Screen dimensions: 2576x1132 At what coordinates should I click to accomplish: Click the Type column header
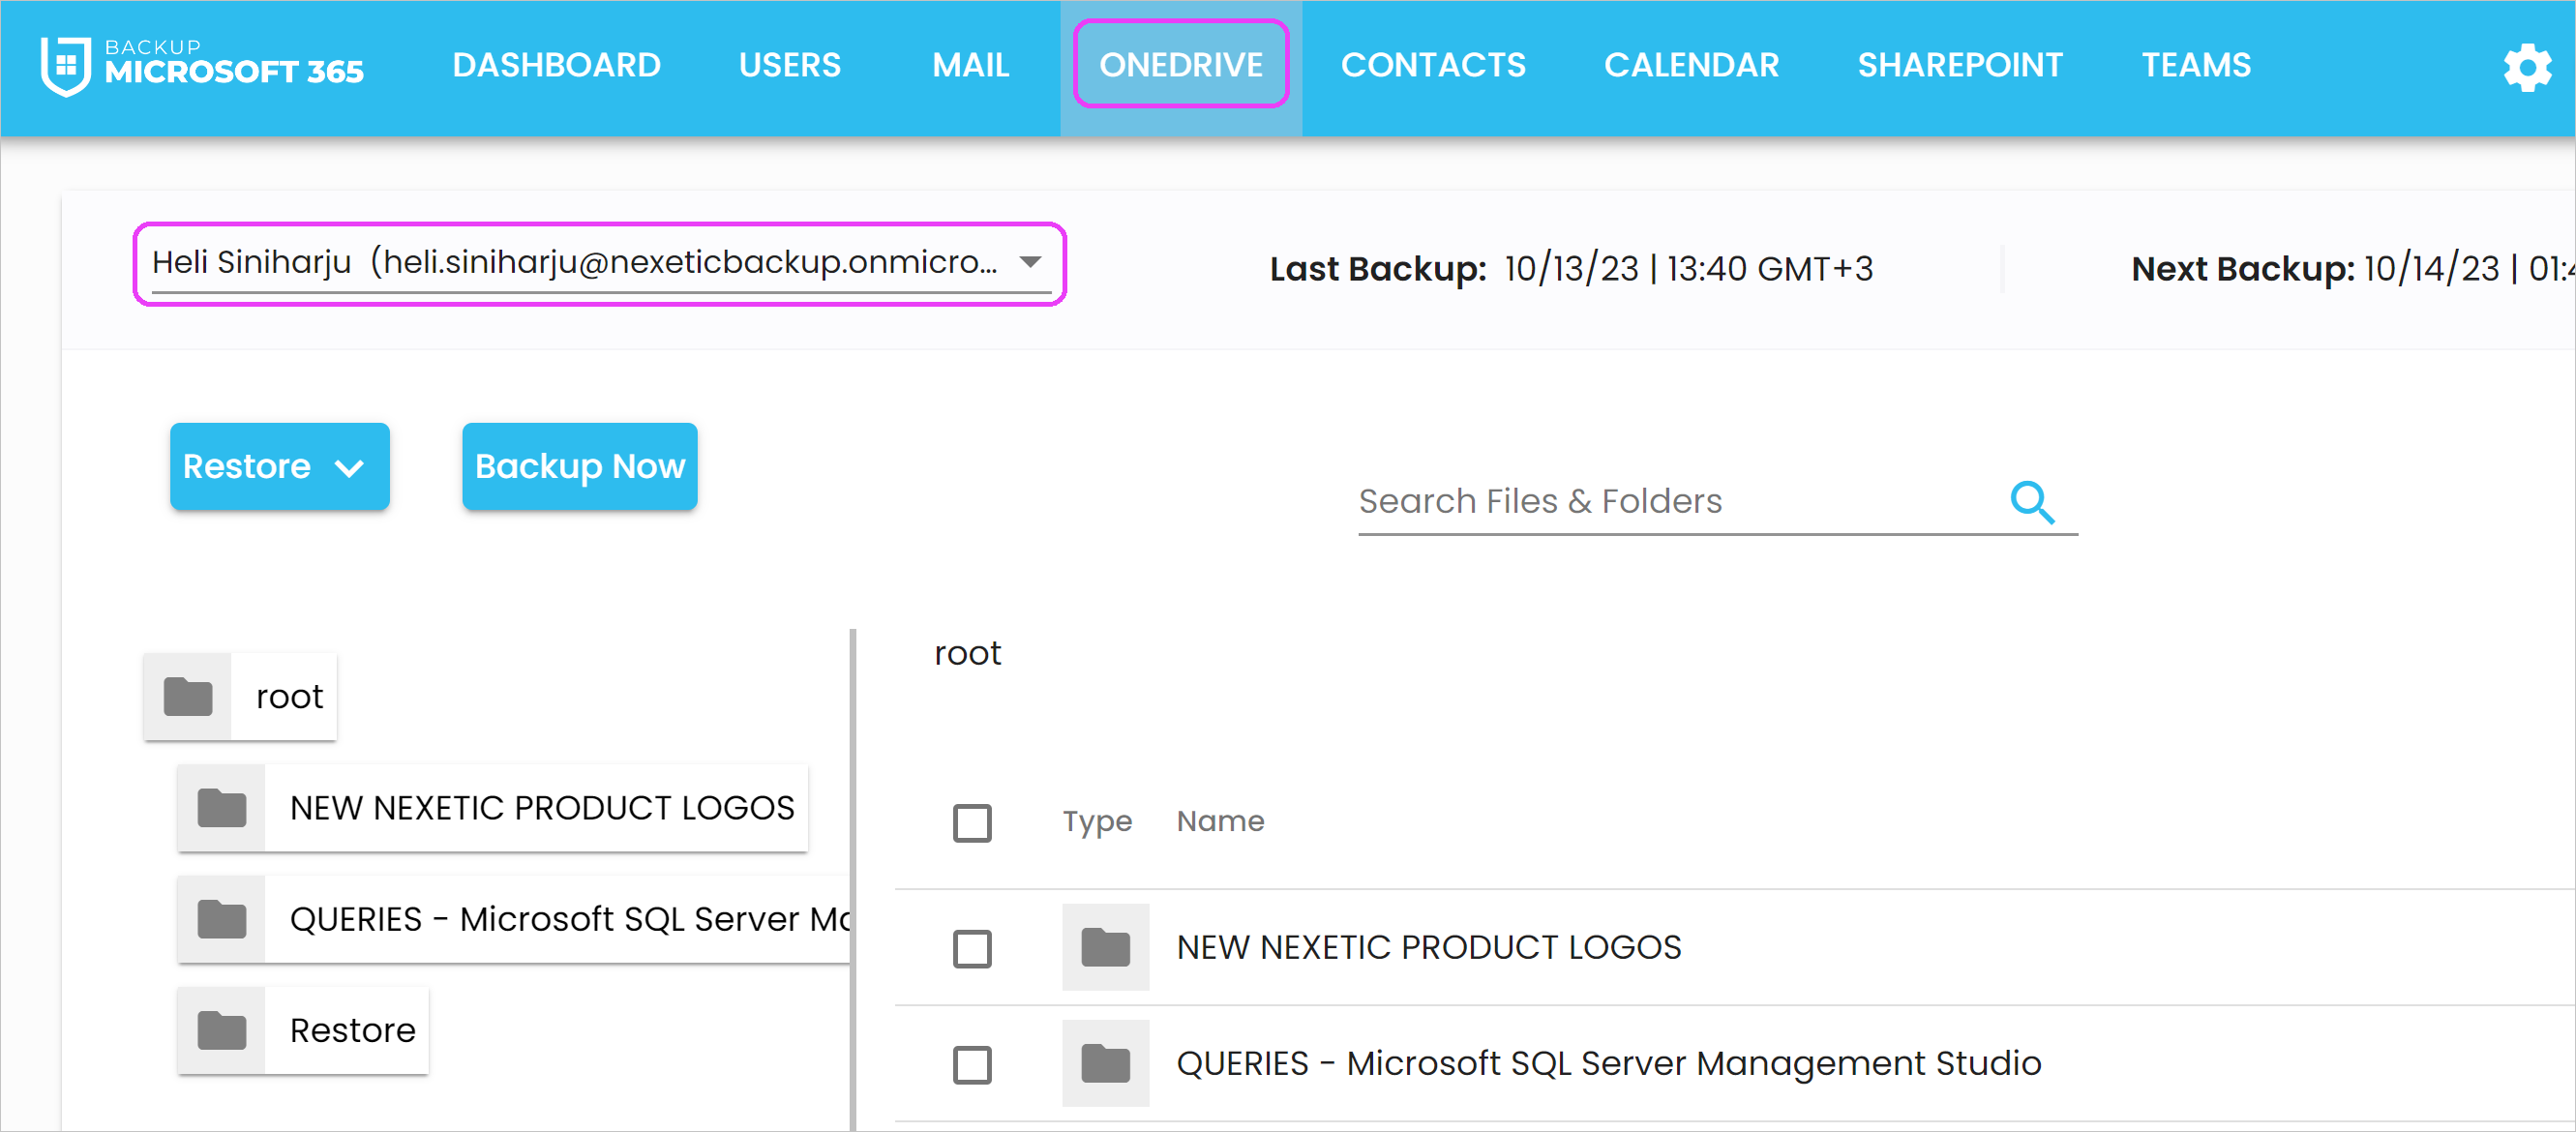(1097, 821)
